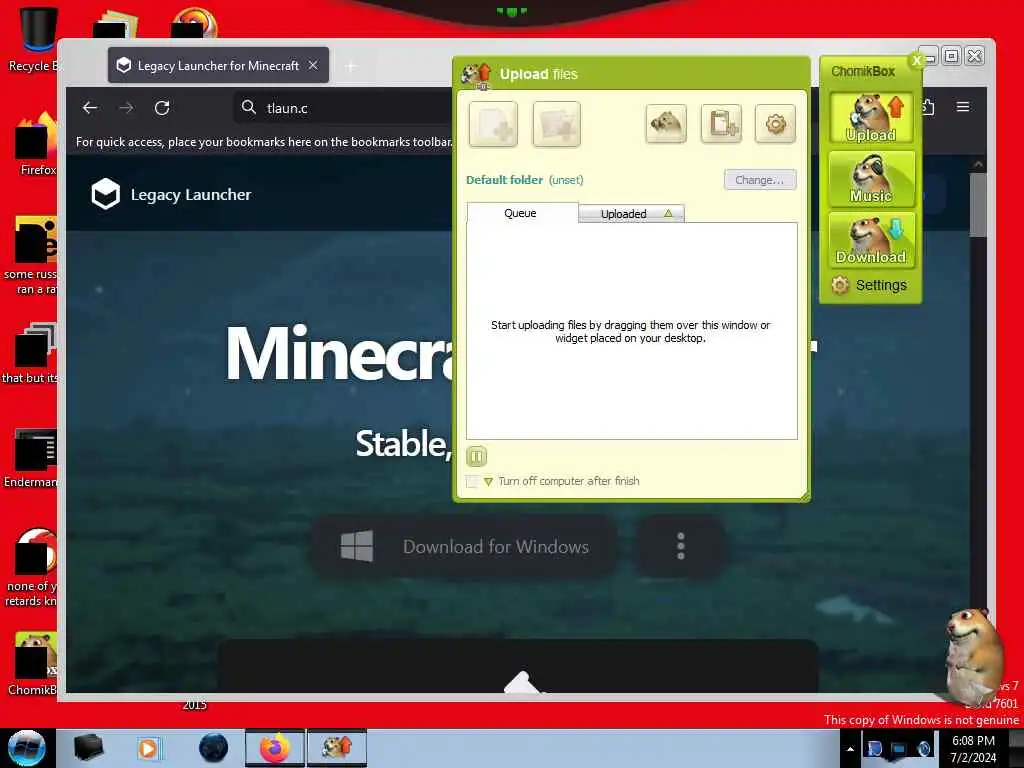
Task: Open more download options three-dot button
Action: tap(680, 546)
